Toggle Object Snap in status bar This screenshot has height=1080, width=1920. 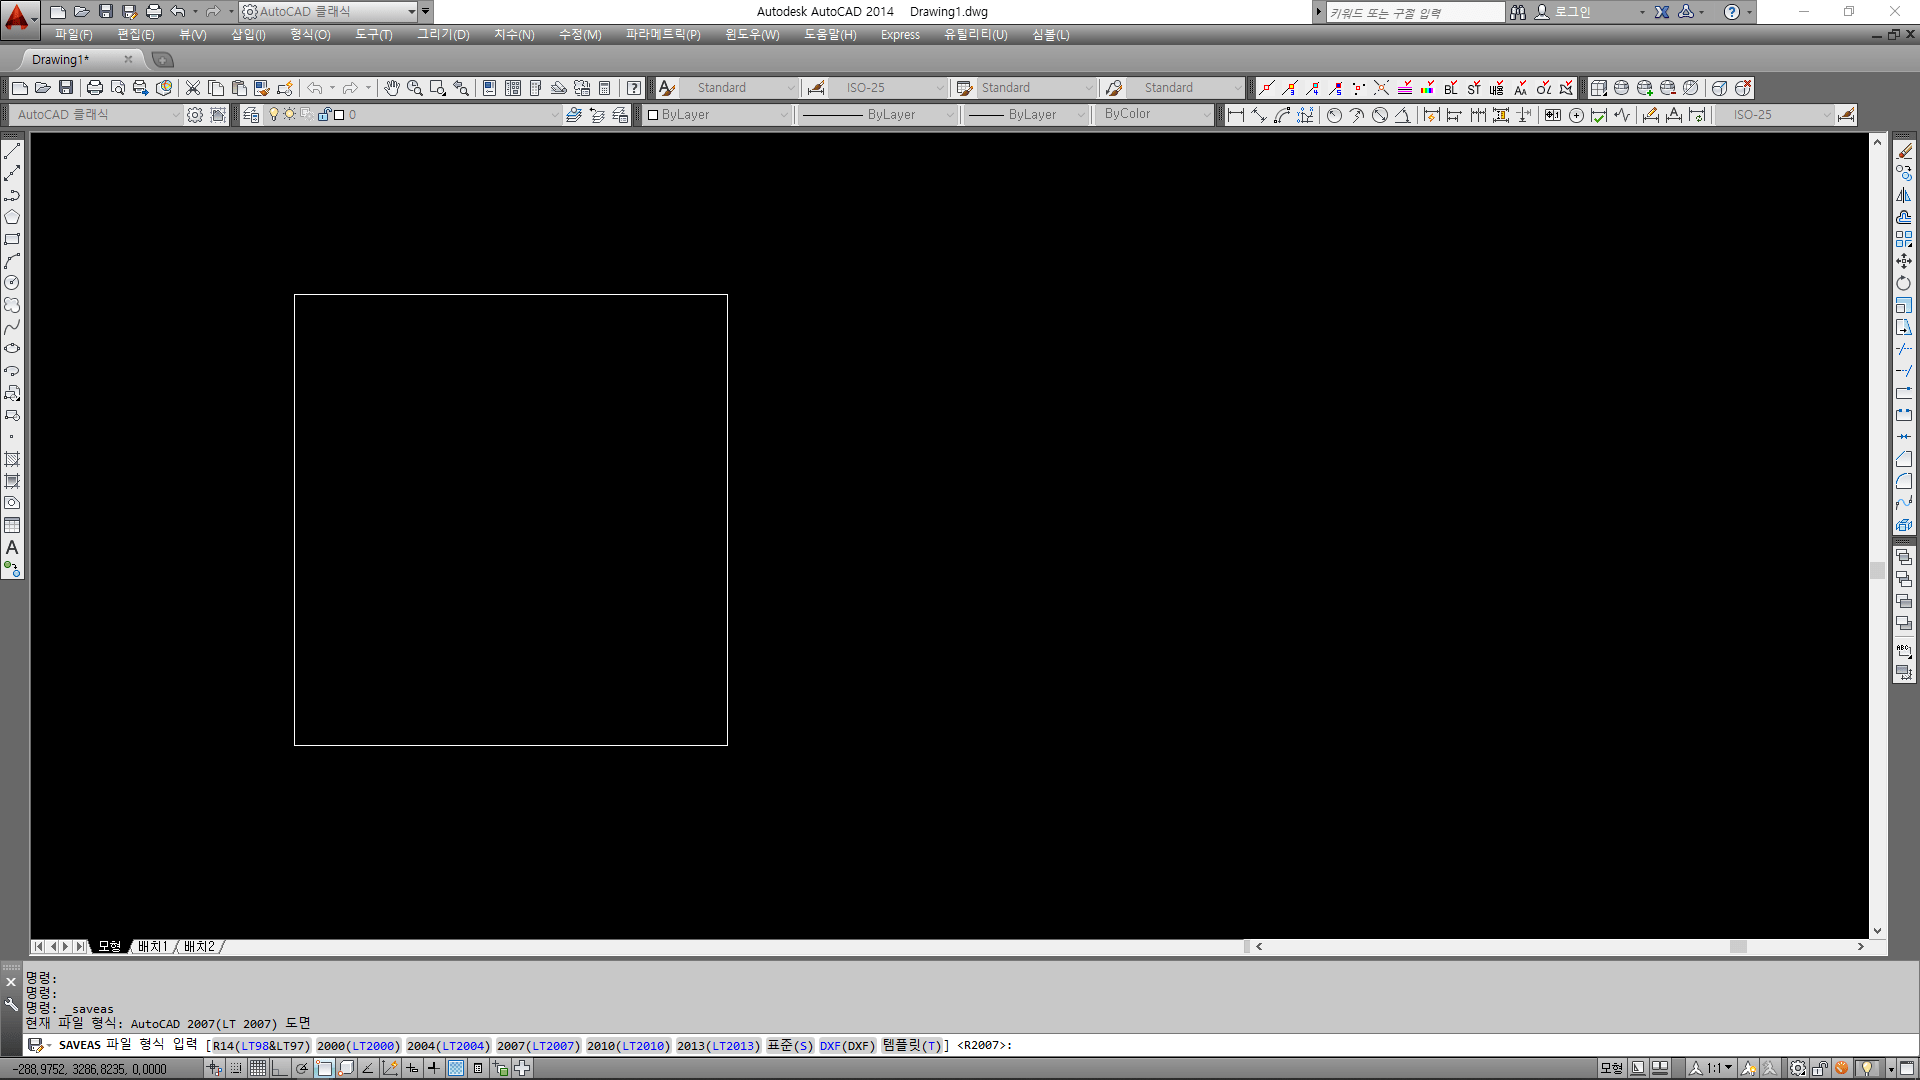point(324,1068)
